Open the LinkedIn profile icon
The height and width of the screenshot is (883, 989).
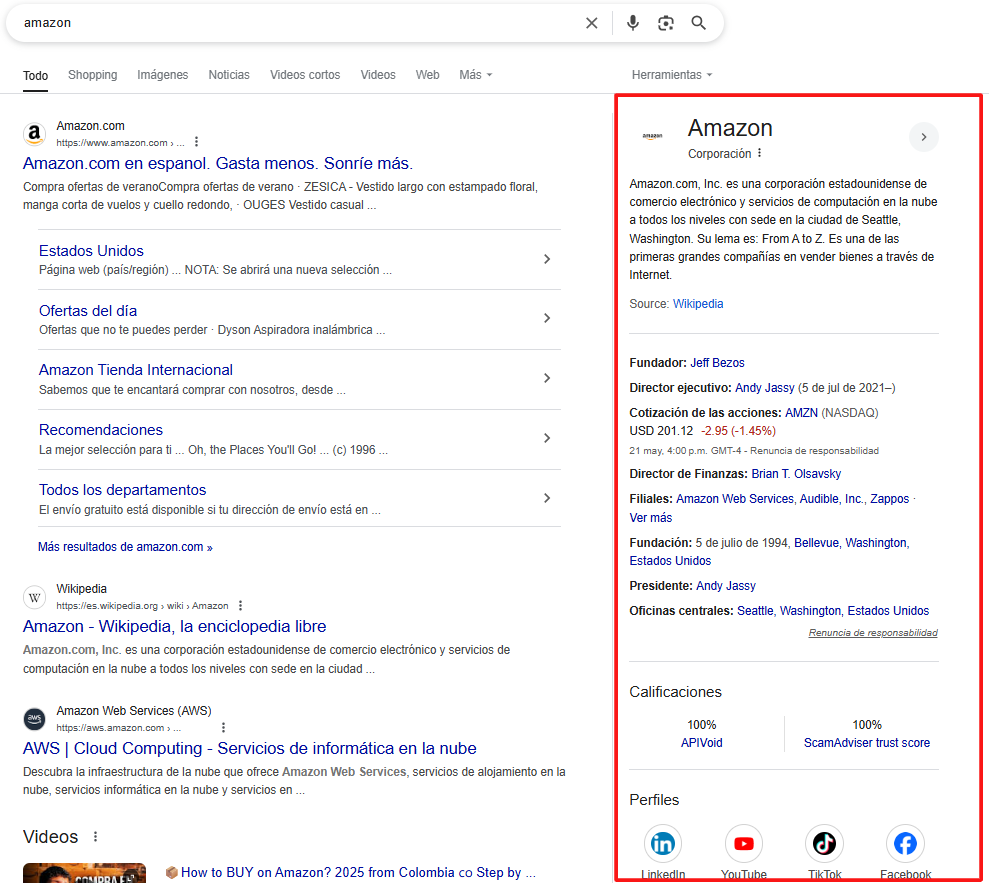[663, 844]
